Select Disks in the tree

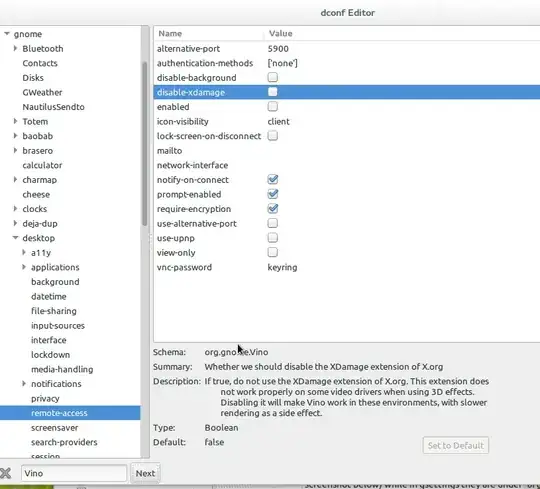pos(33,78)
